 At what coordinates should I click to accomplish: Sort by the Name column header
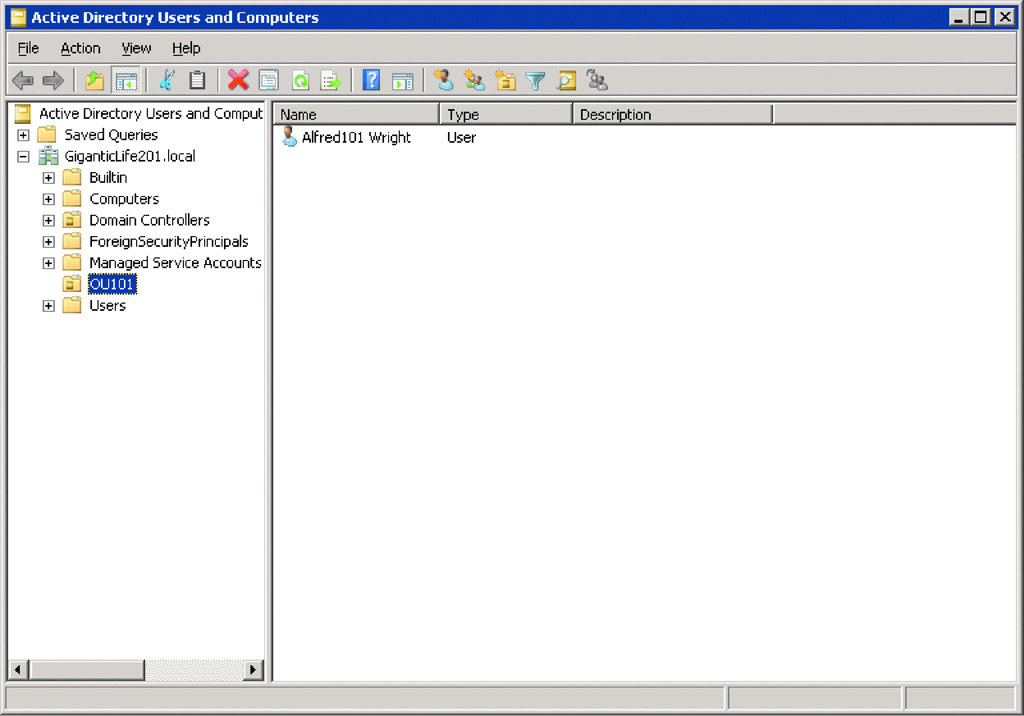point(356,114)
